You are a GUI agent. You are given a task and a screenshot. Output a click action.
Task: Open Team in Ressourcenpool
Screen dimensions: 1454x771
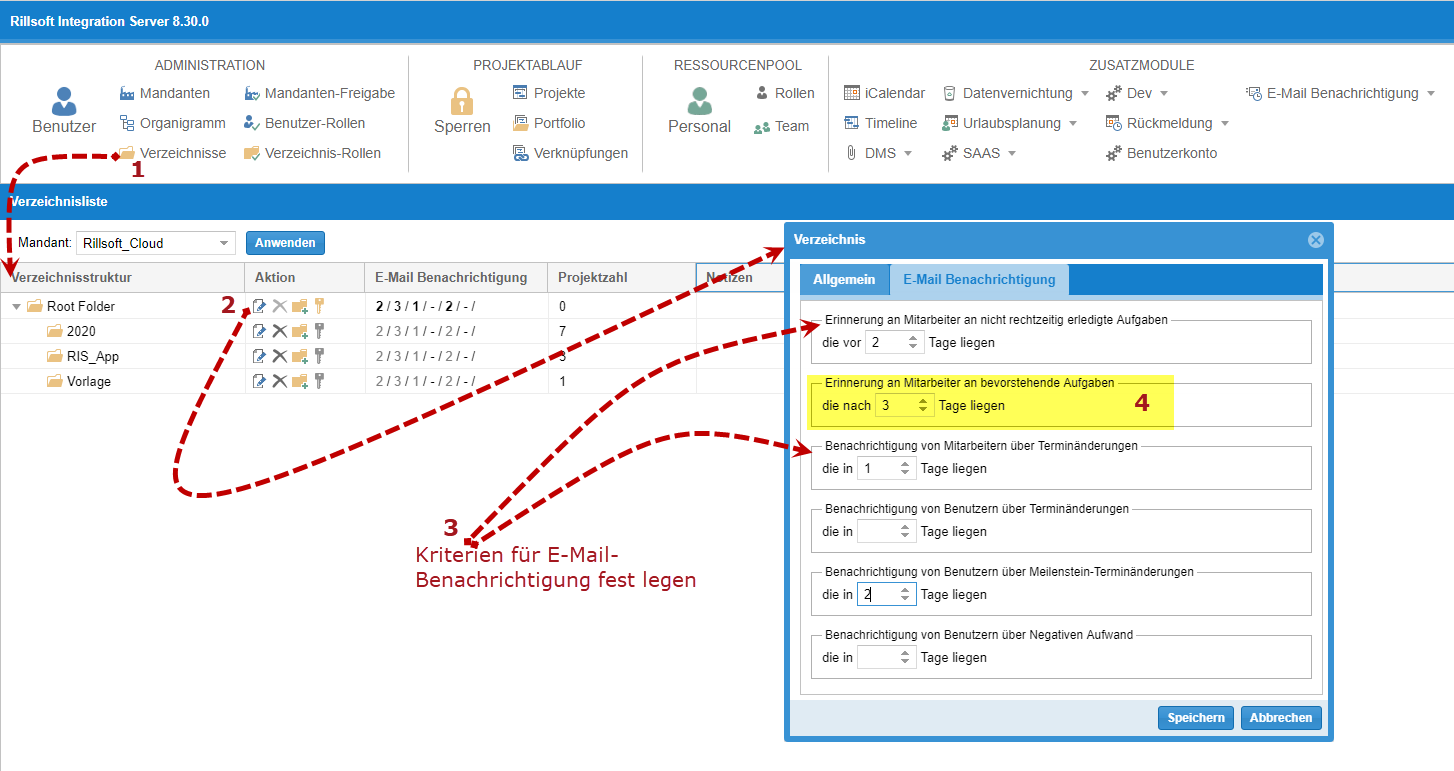pyautogui.click(x=781, y=126)
